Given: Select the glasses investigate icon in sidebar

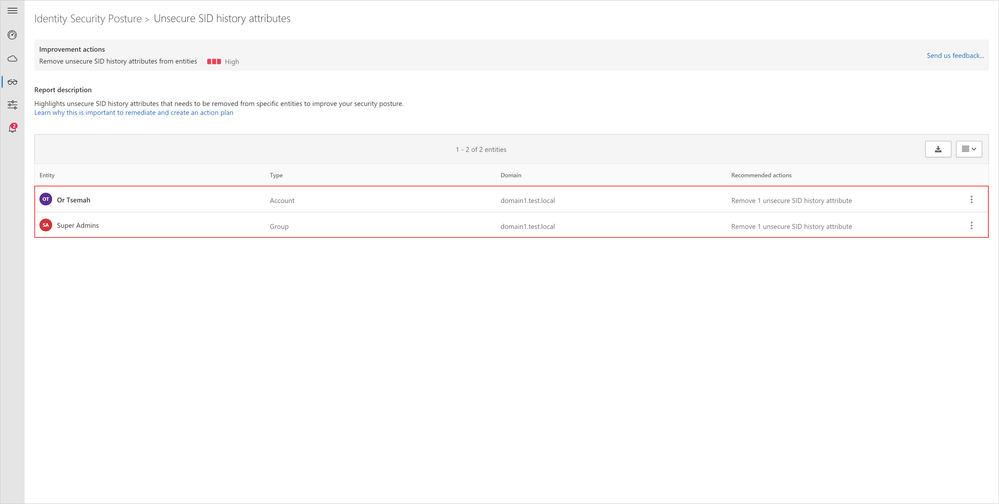Looking at the screenshot, I should [12, 82].
